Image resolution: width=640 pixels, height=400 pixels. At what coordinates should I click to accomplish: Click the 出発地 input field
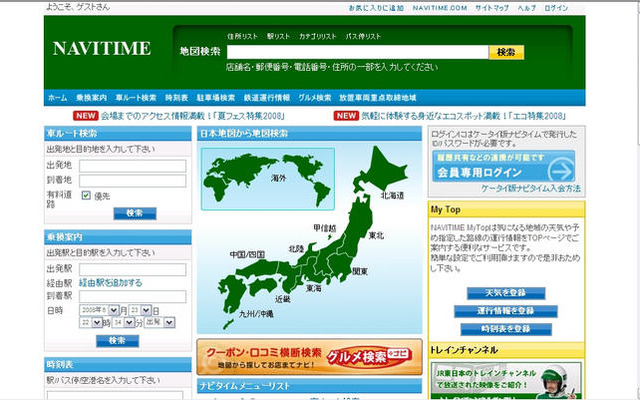coord(133,166)
